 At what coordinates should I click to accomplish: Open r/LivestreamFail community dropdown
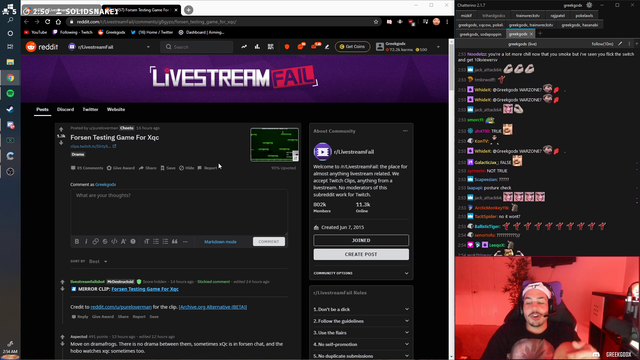pyautogui.click(x=109, y=47)
